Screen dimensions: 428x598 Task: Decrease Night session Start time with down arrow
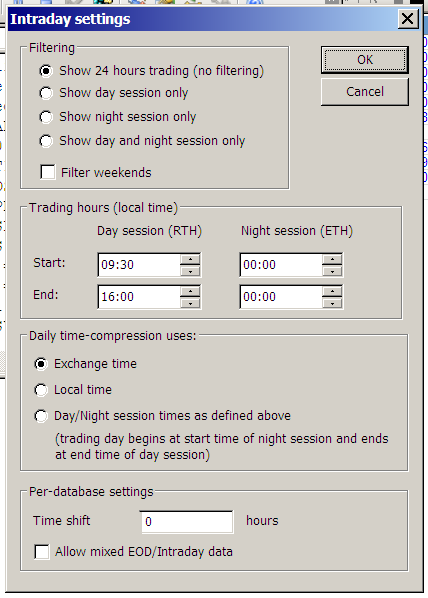point(332,271)
